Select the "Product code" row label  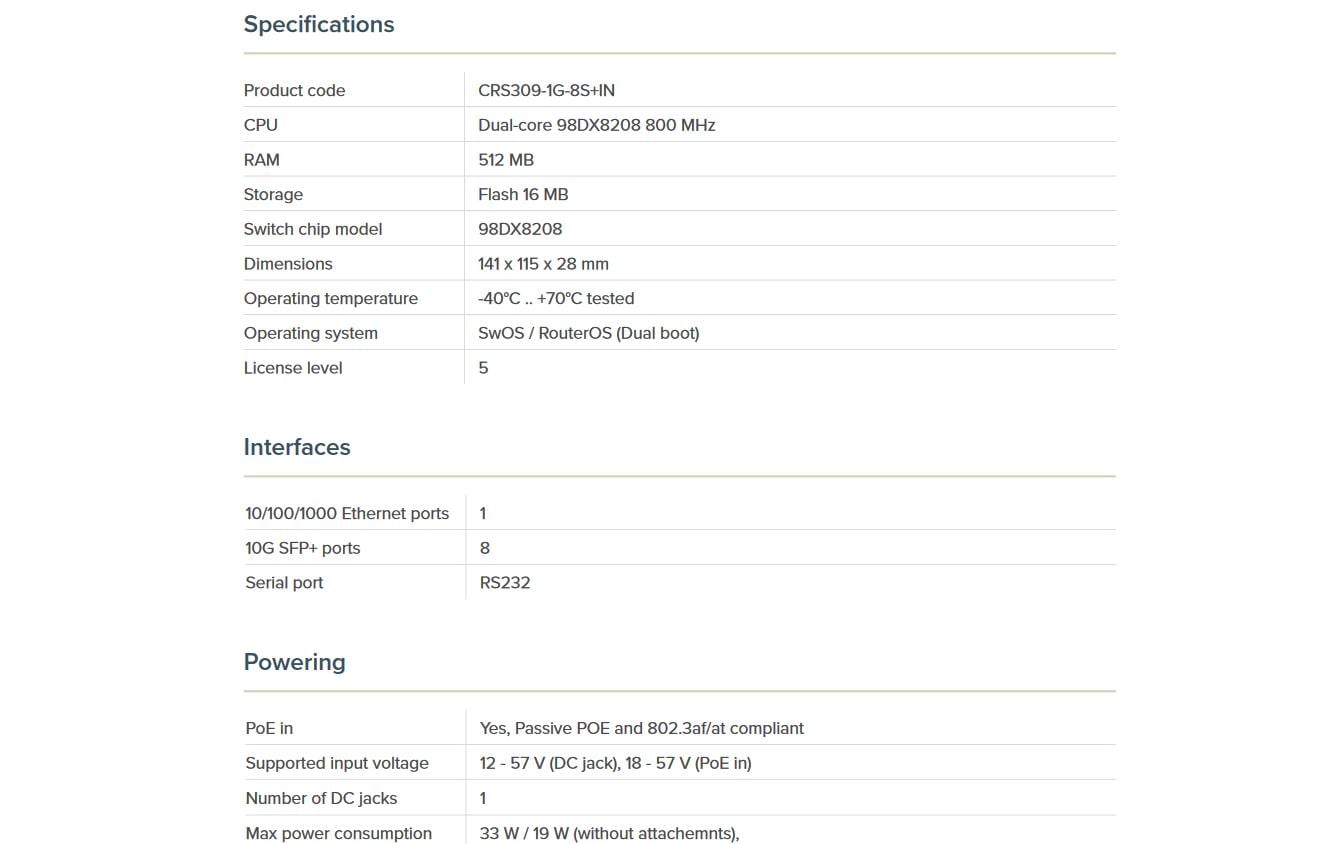pos(294,90)
